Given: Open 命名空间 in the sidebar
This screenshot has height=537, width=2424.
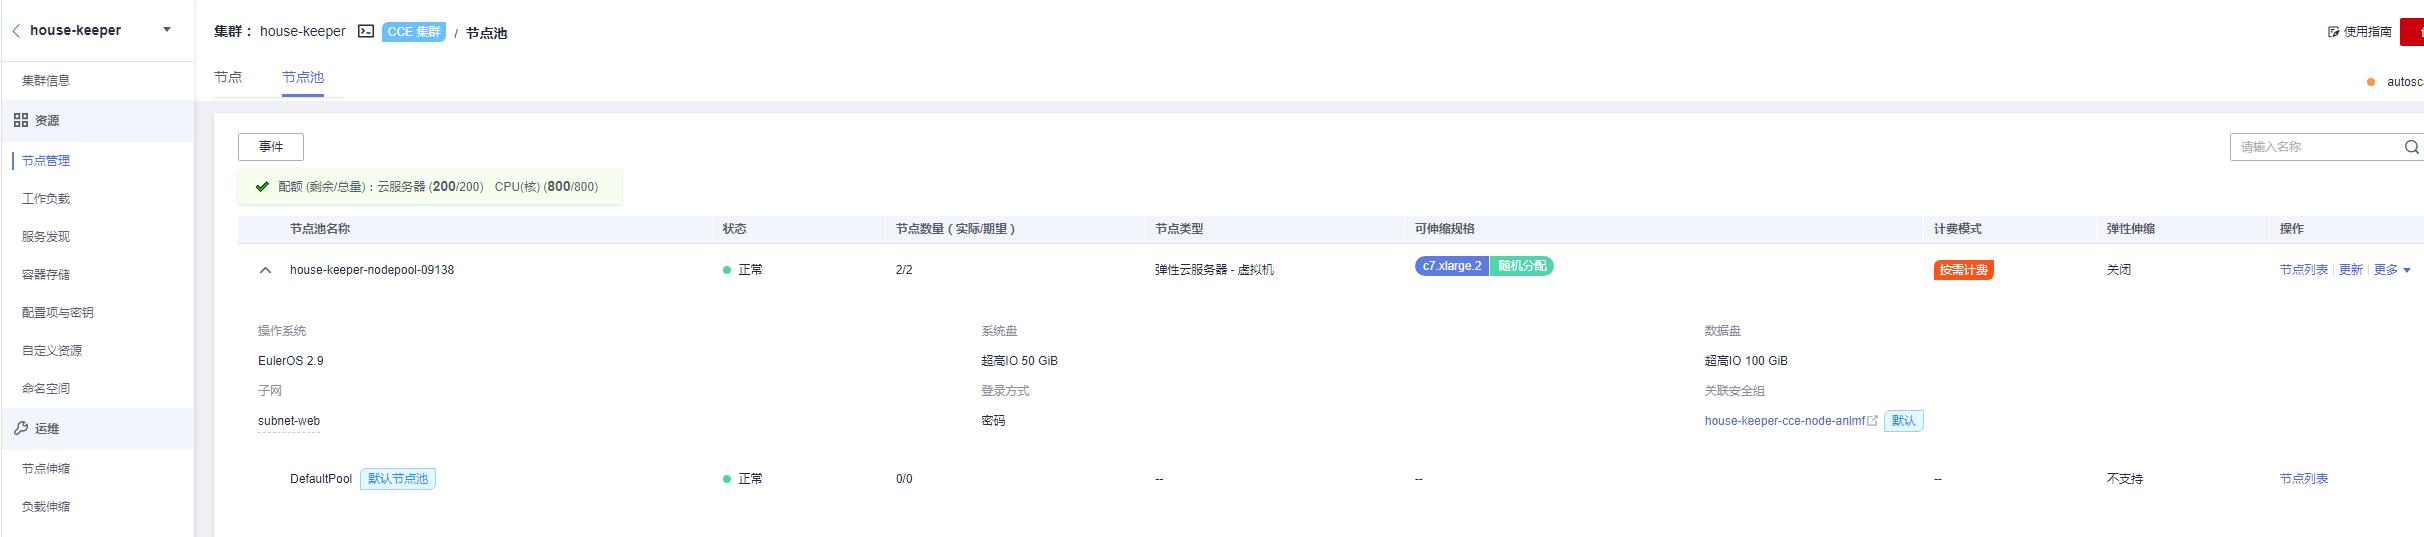Looking at the screenshot, I should point(46,388).
